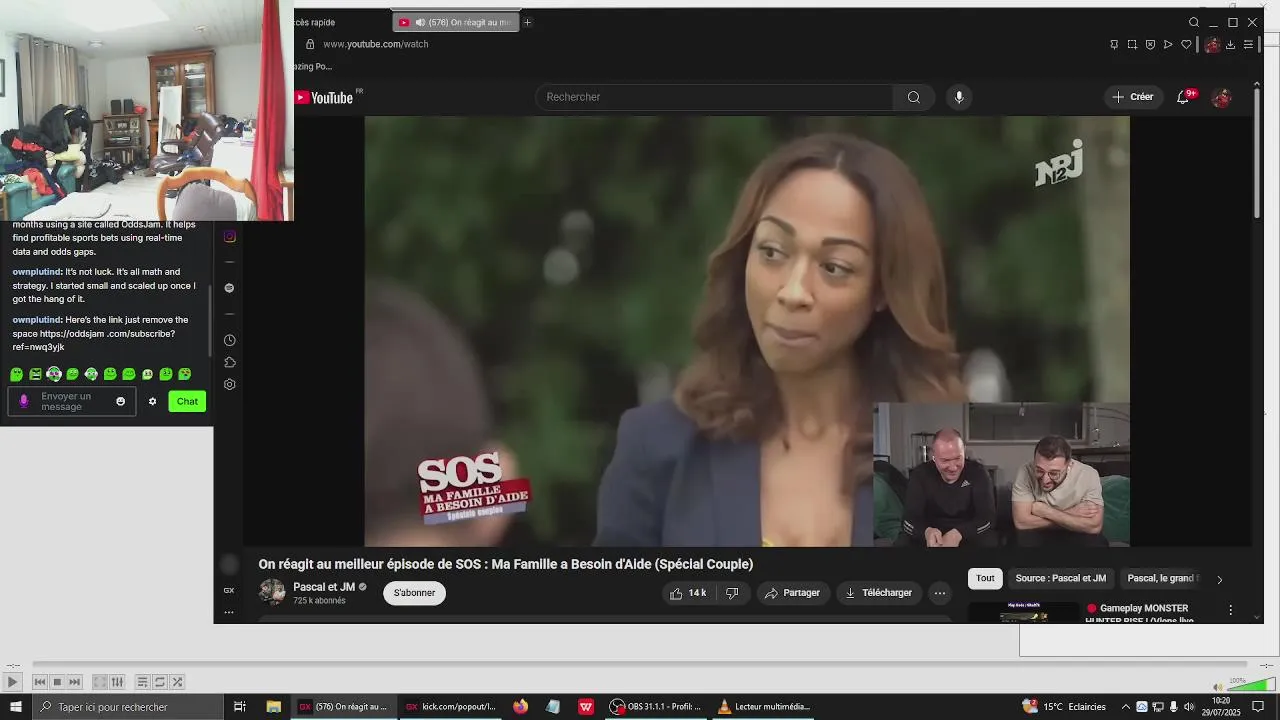The height and width of the screenshot is (720, 1280).
Task: Open sidebar settings gear icon
Action: click(229, 384)
